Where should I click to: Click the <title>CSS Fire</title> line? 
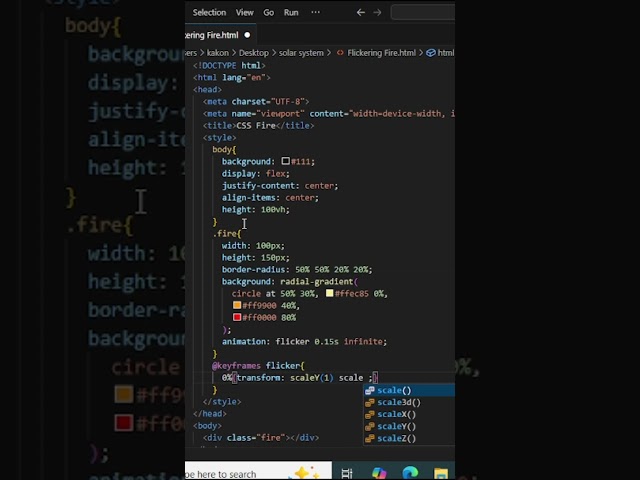[x=259, y=125]
